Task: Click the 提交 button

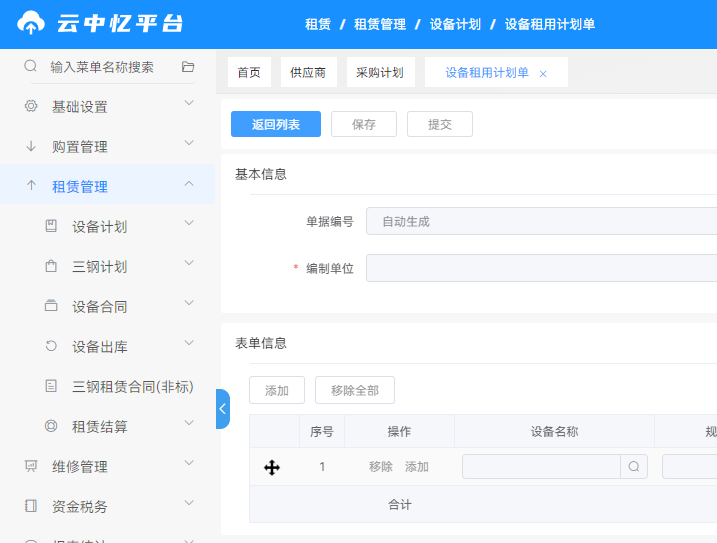Action: coord(439,124)
